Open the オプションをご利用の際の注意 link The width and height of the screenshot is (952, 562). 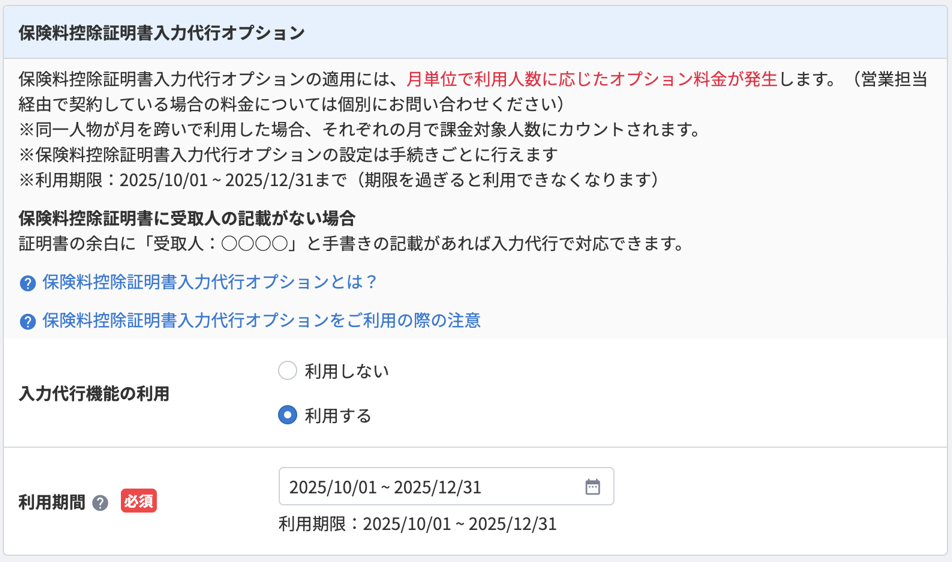tap(261, 320)
